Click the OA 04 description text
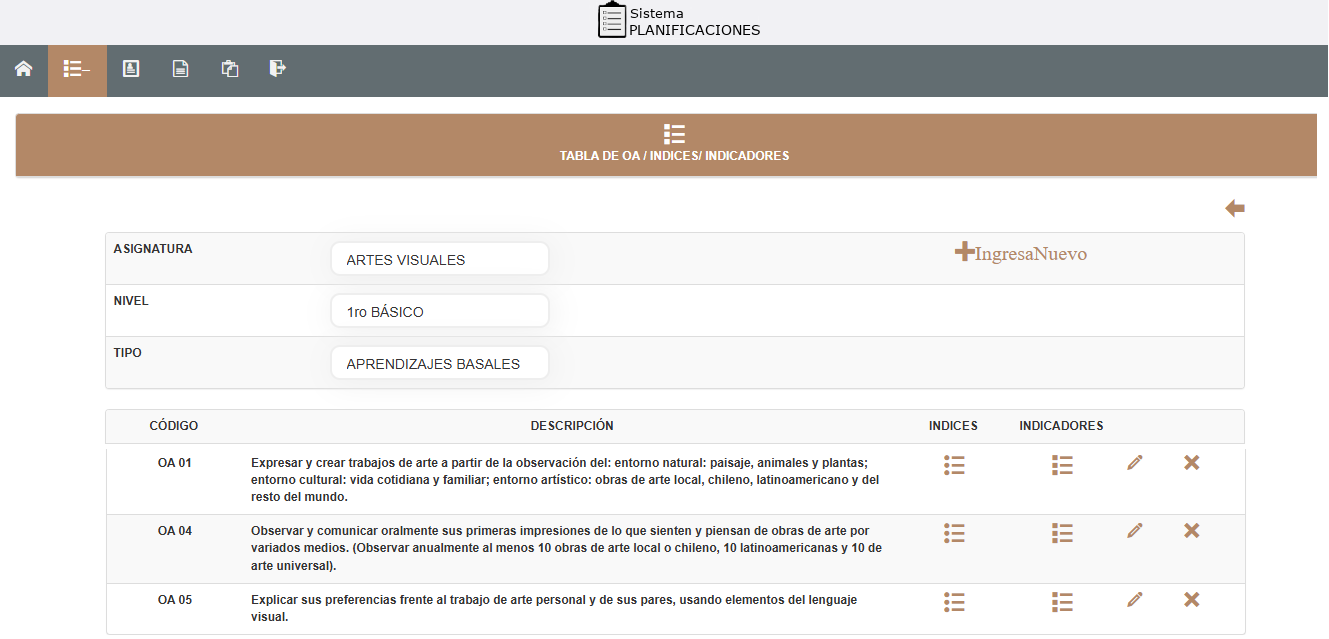This screenshot has height=639, width=1329. point(566,548)
